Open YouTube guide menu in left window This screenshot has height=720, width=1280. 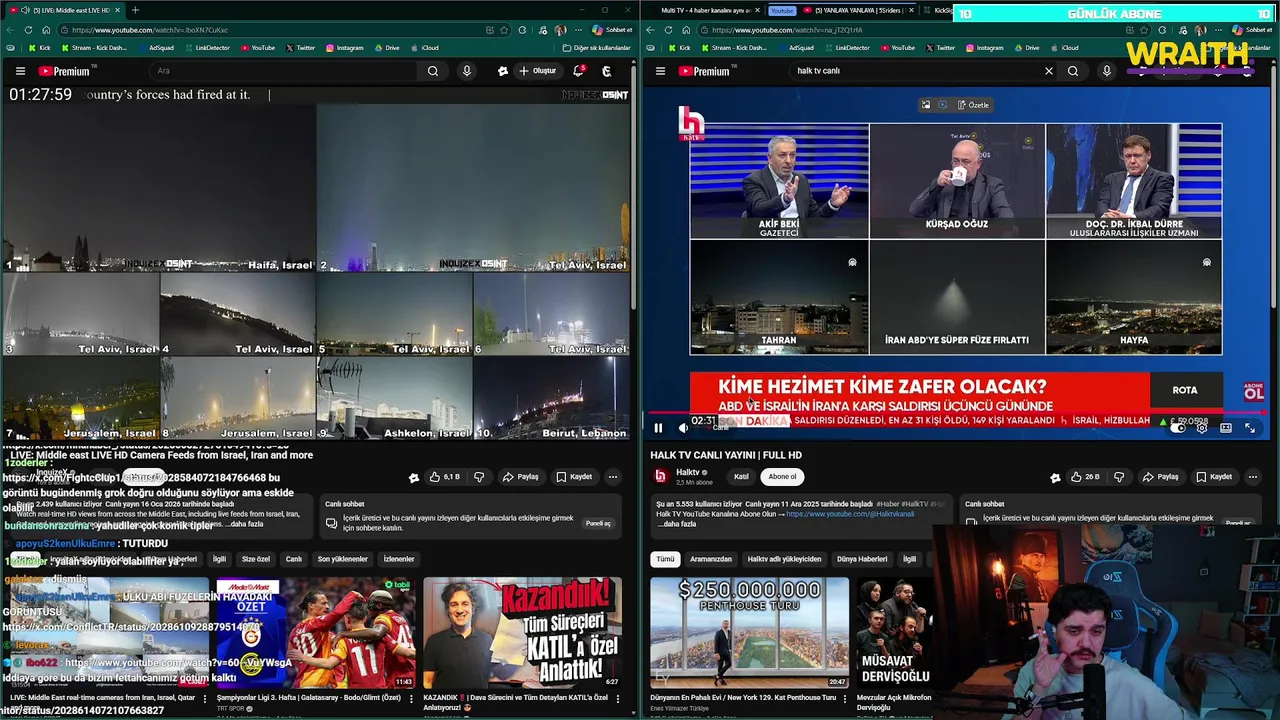pyautogui.click(x=20, y=71)
